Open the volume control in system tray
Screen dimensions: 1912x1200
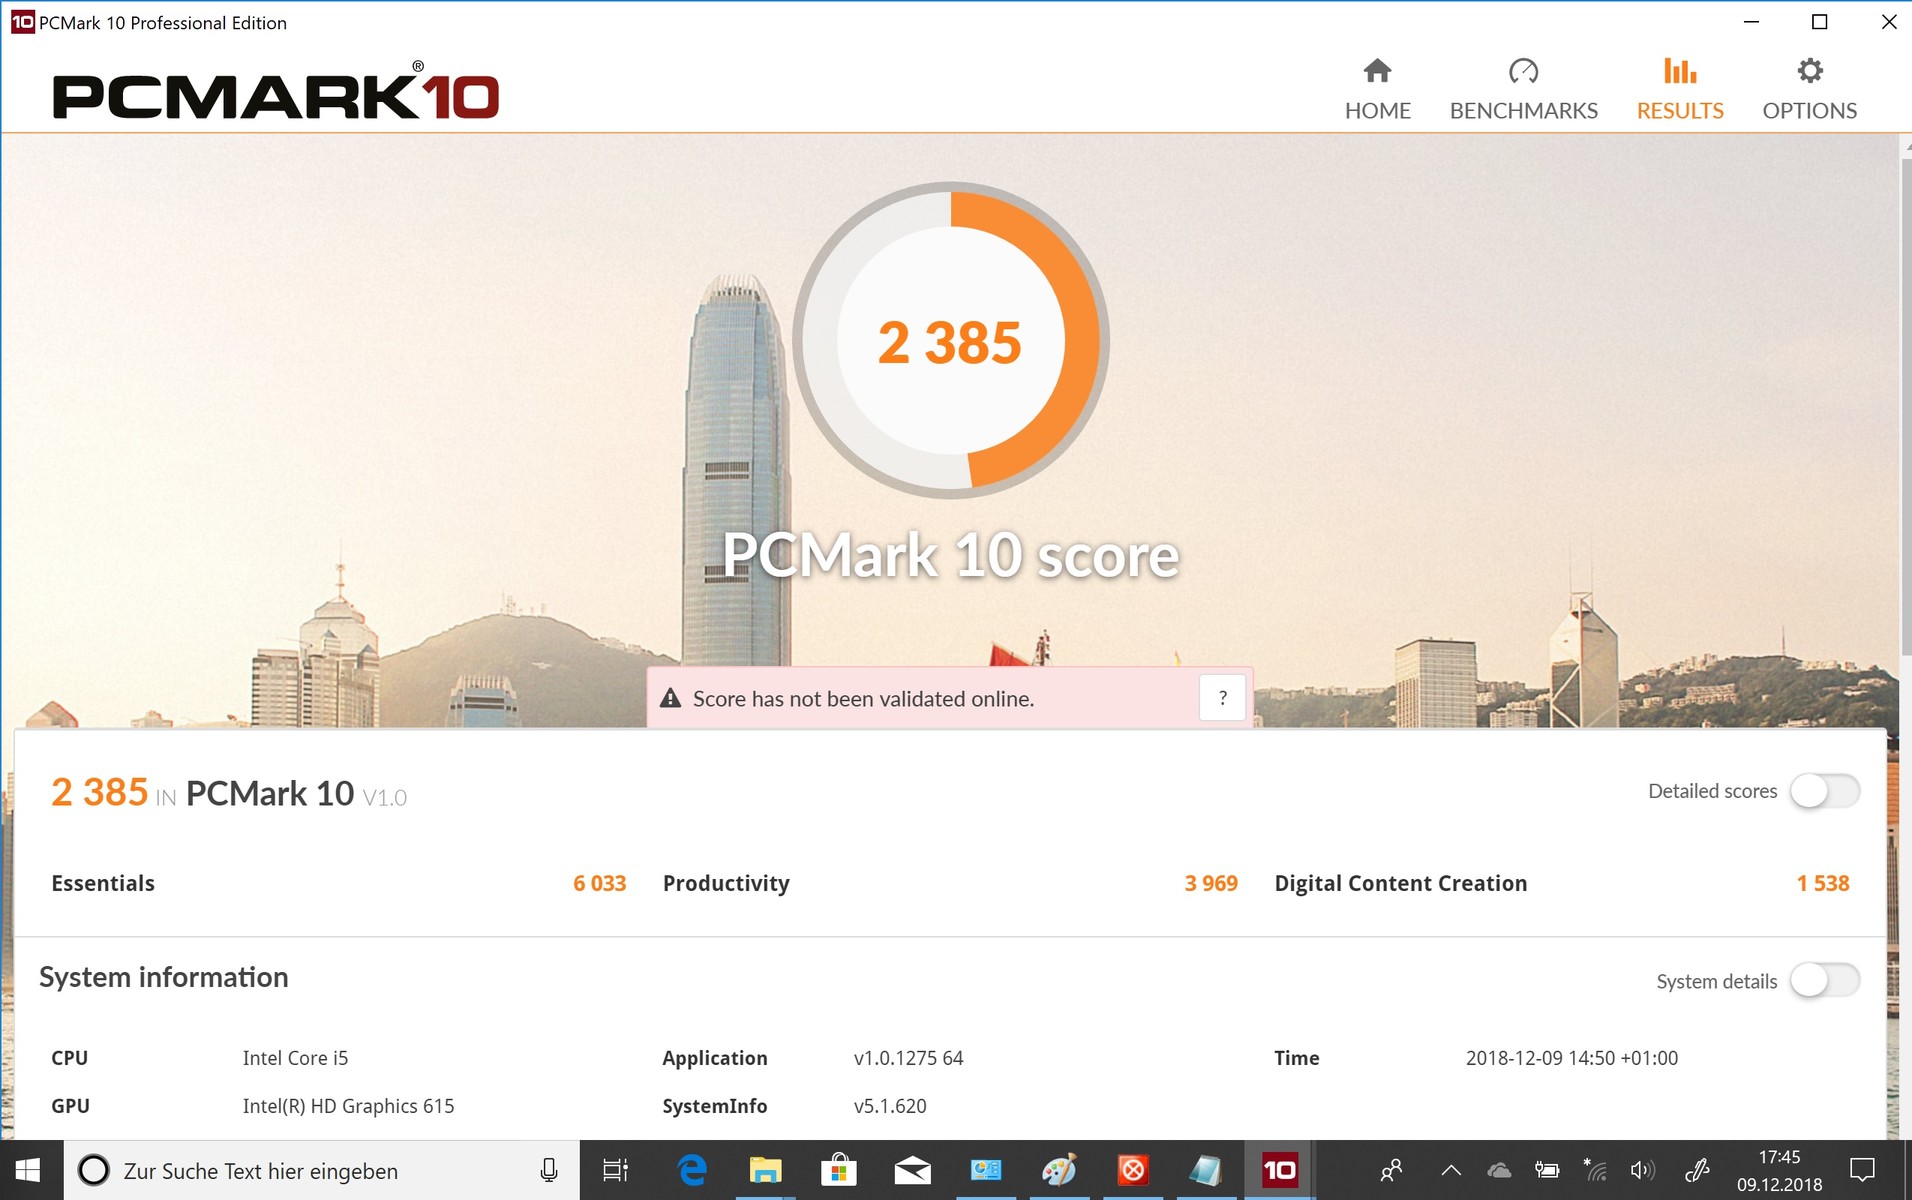coord(1642,1170)
